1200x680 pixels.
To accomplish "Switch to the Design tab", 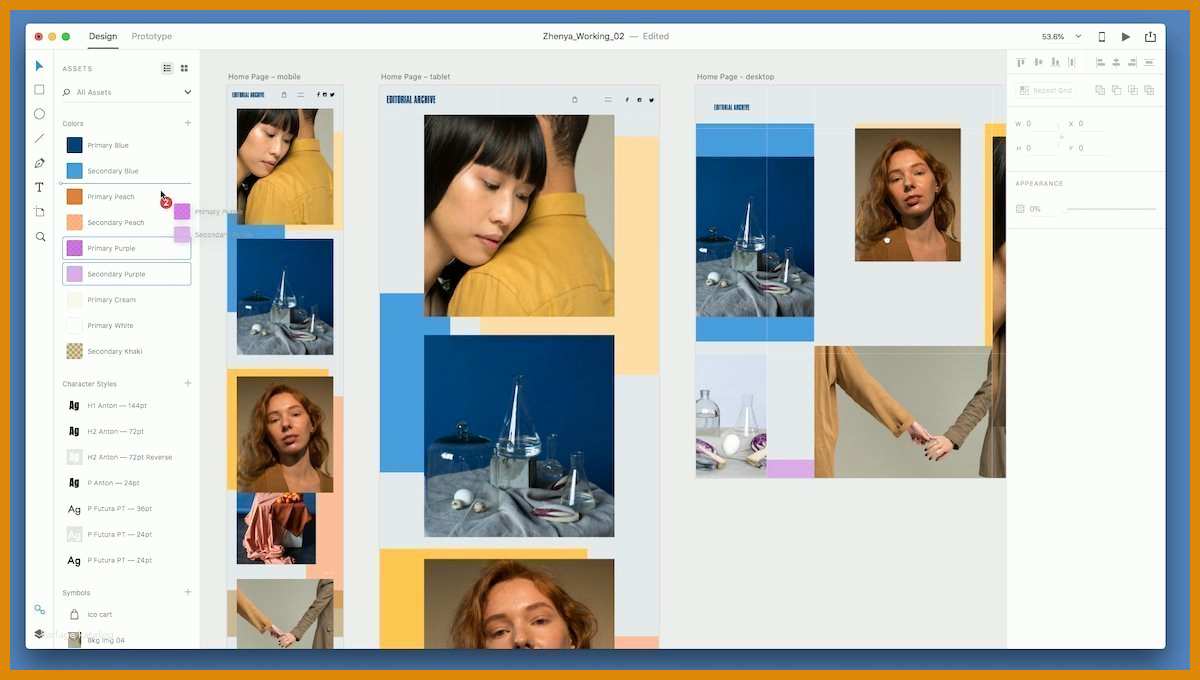I will click(x=103, y=36).
